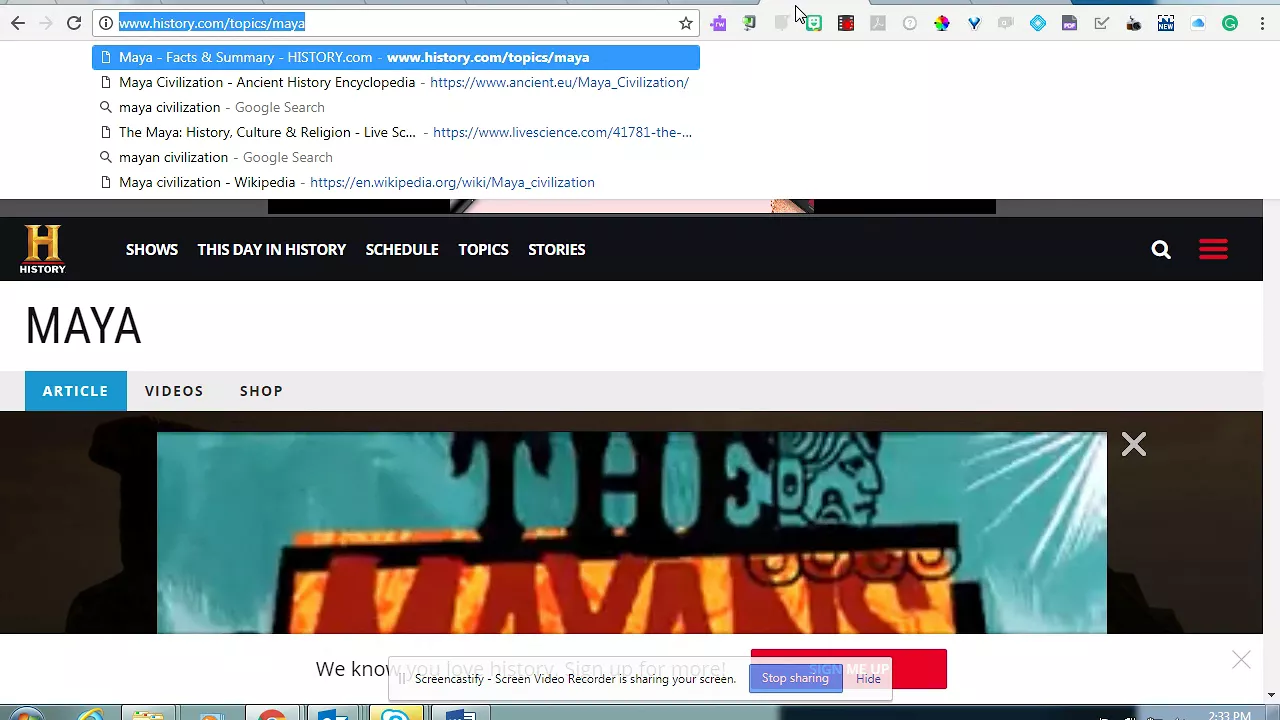Open the red film strip extension
This screenshot has height=720, width=1280.
(x=846, y=23)
